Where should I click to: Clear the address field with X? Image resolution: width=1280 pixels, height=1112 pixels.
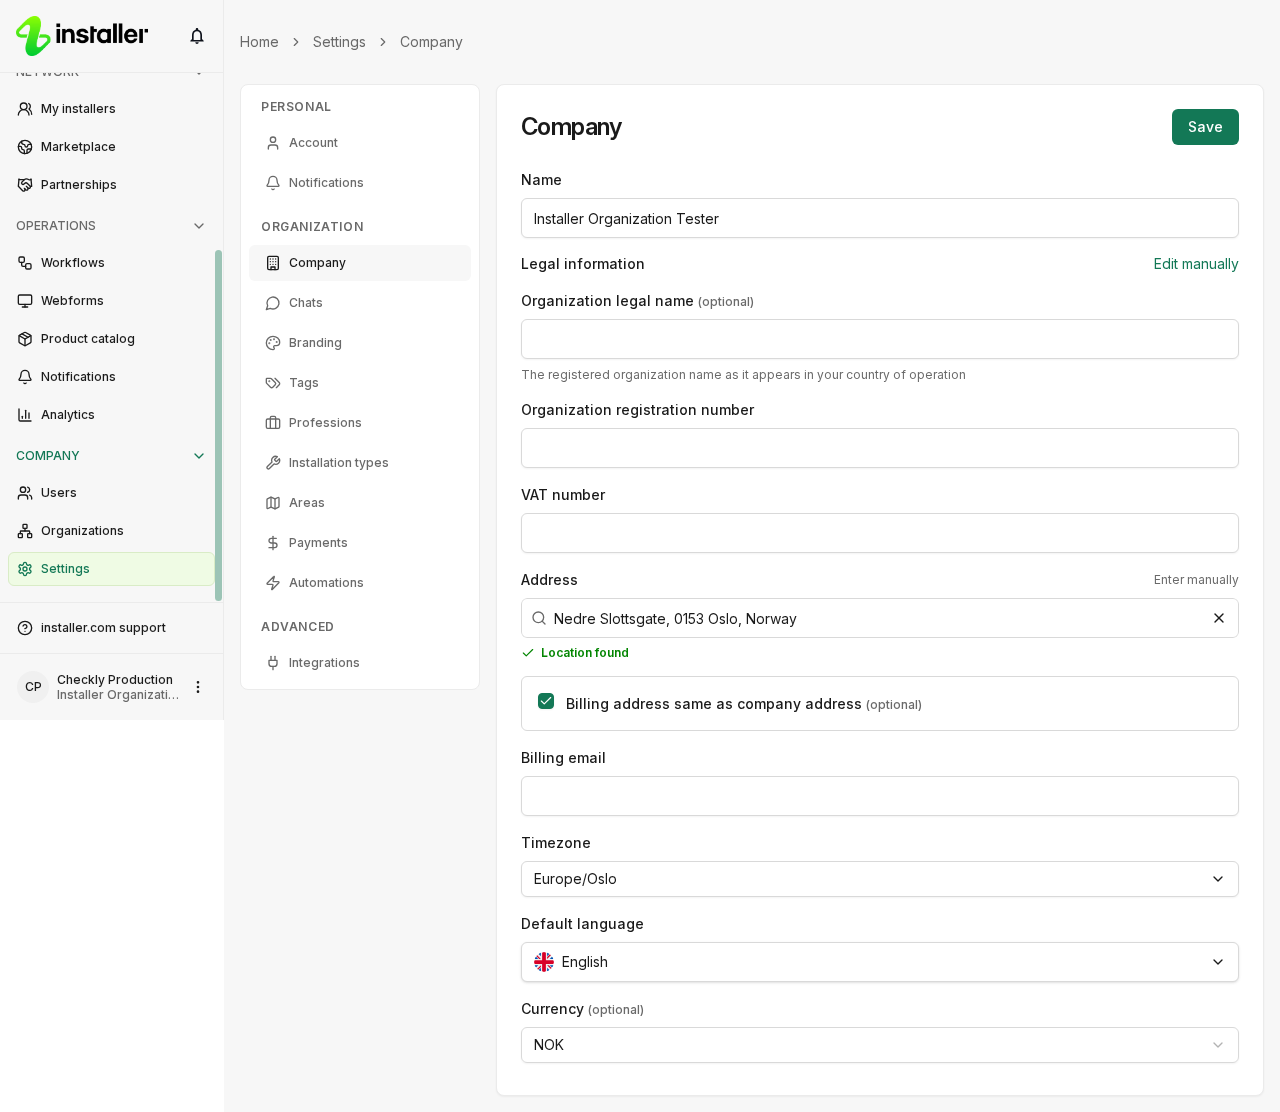(x=1219, y=618)
